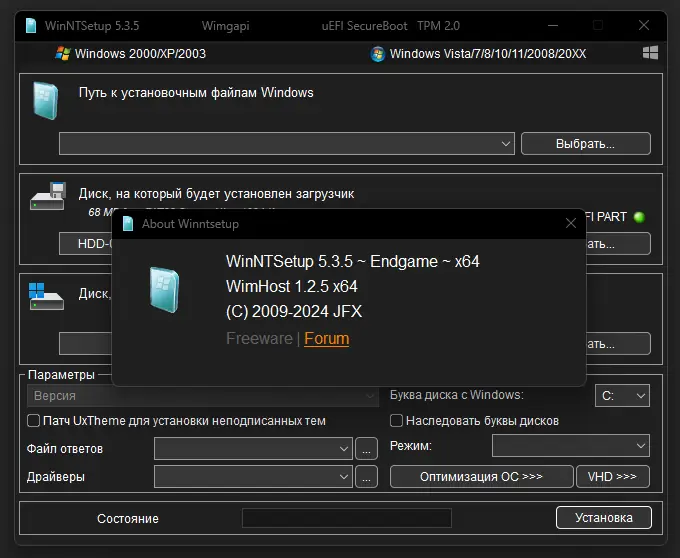
Task: Browse for Драйверы with ... button
Action: [x=366, y=476]
